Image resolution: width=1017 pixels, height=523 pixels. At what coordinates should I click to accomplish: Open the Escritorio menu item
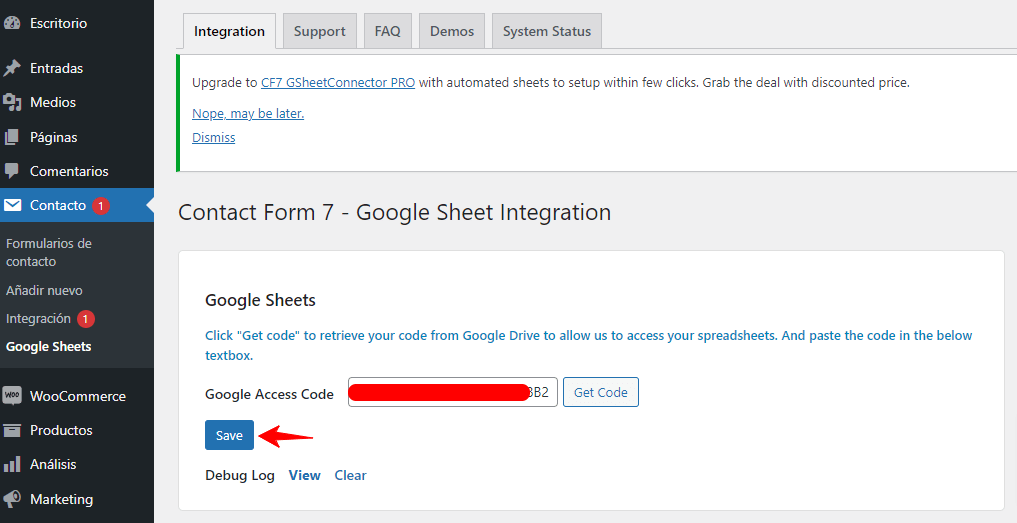click(x=58, y=23)
